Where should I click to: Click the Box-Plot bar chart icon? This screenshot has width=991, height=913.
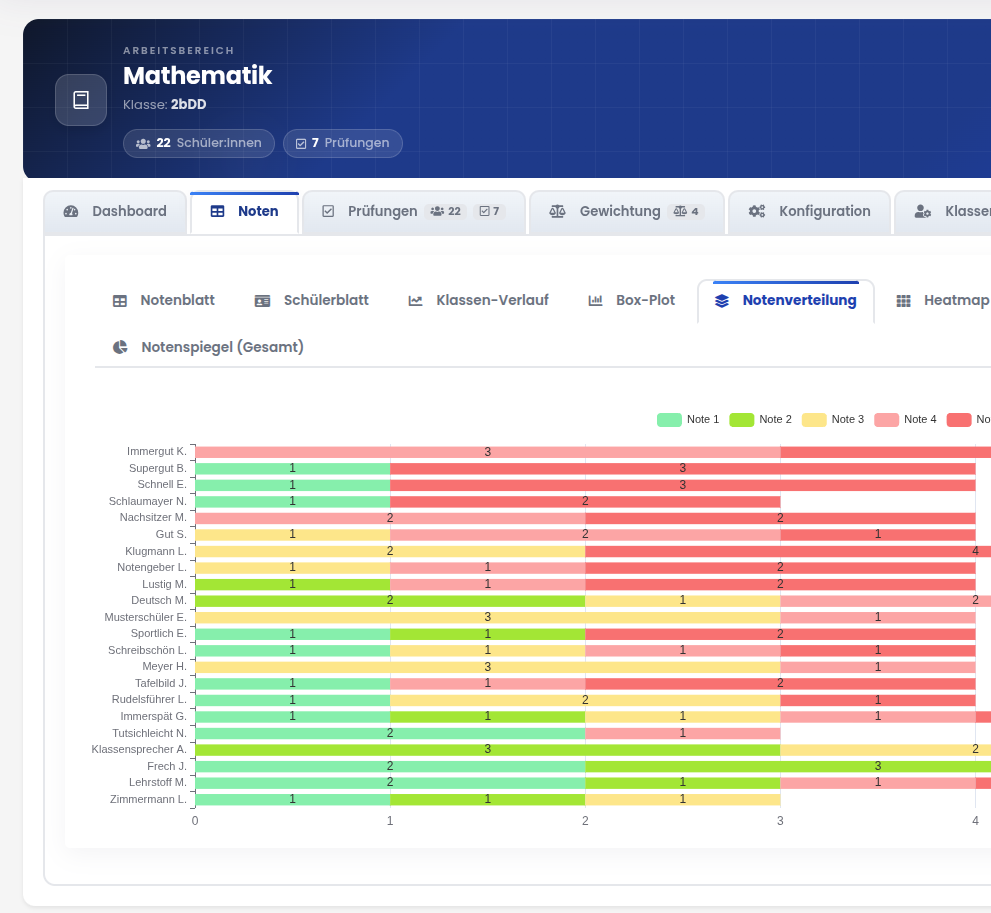[595, 301]
